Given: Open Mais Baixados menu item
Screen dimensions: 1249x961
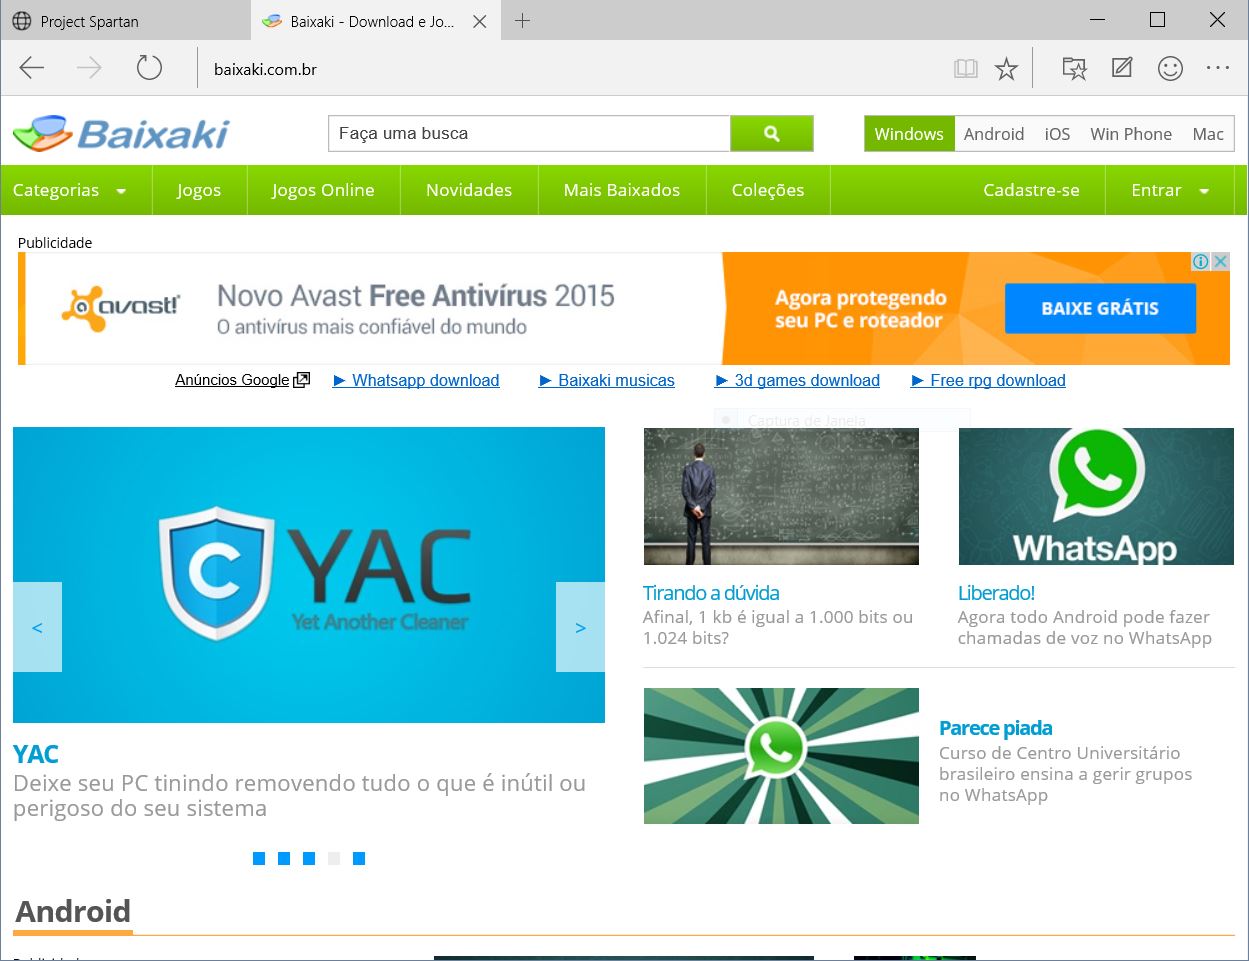Looking at the screenshot, I should click(622, 190).
